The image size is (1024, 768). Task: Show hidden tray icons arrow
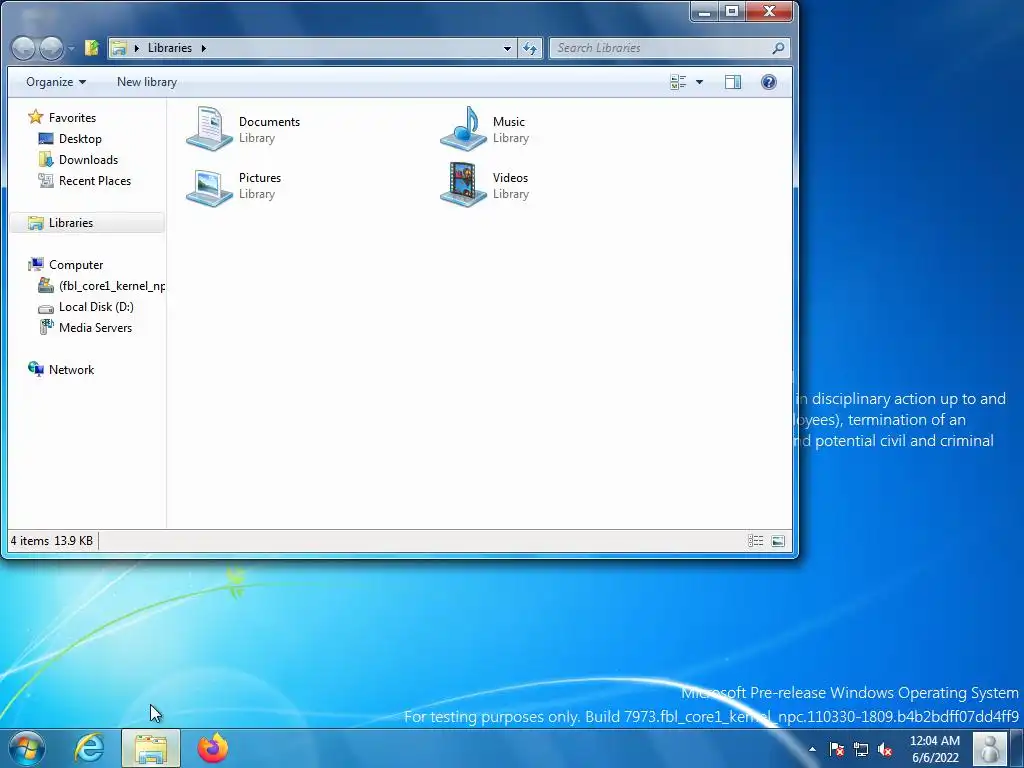tap(812, 749)
